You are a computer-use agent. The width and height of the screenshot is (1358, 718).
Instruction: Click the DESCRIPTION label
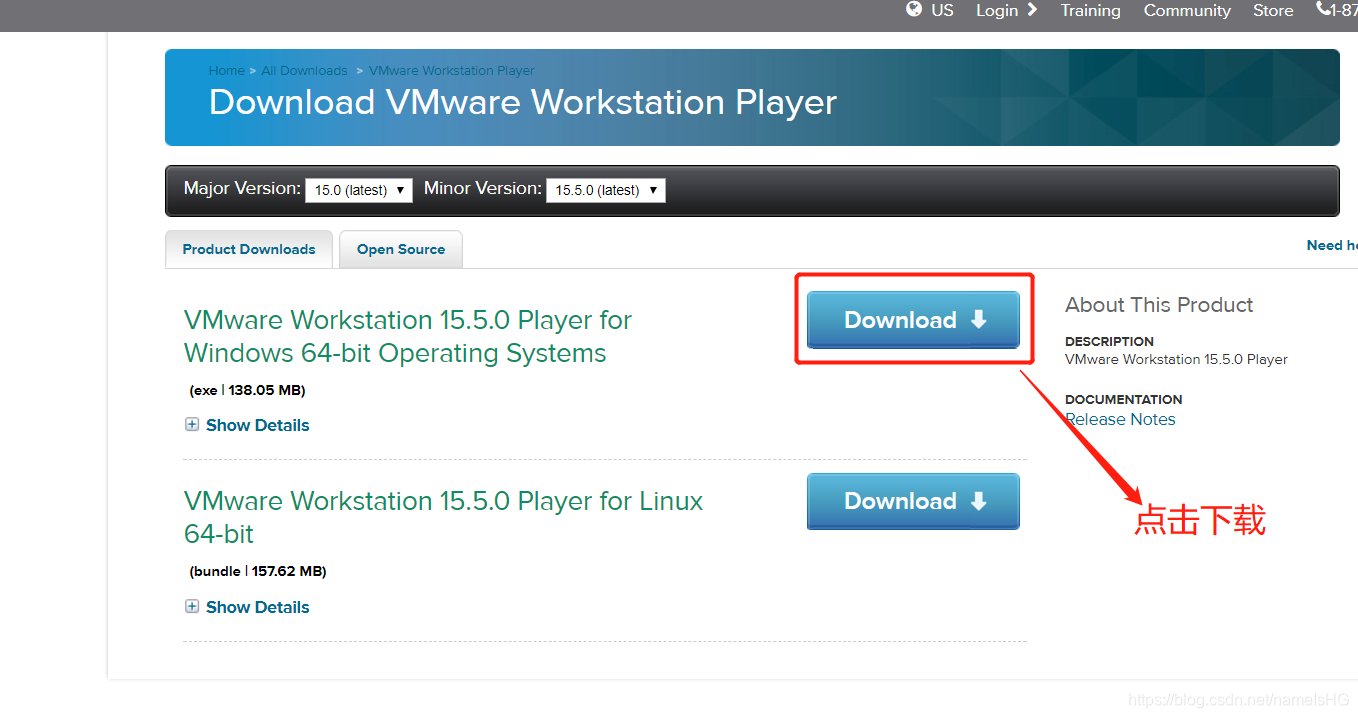click(x=1109, y=341)
